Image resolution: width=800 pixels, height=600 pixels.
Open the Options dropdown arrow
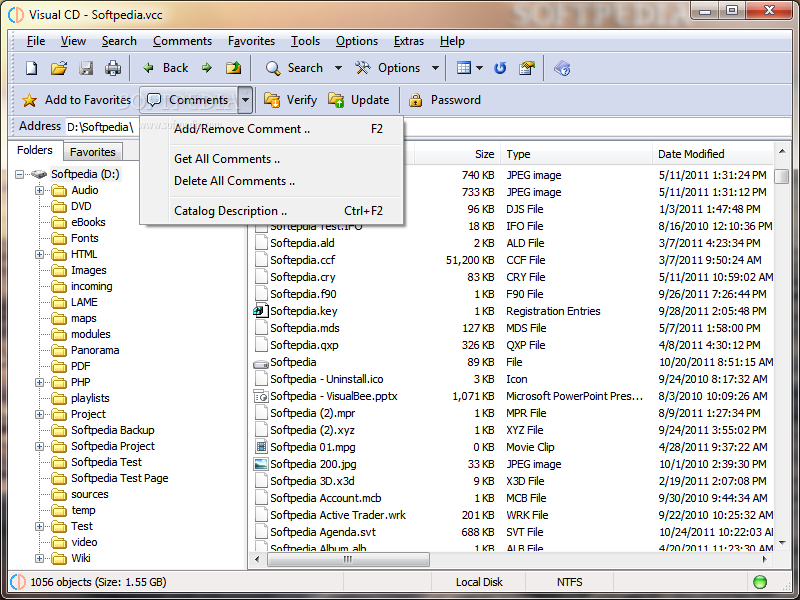click(435, 68)
